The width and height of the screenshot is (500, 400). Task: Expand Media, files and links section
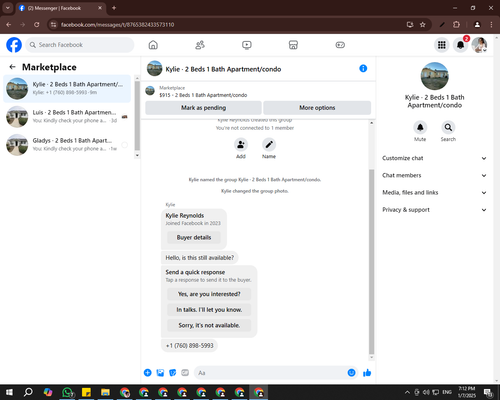coord(434,193)
